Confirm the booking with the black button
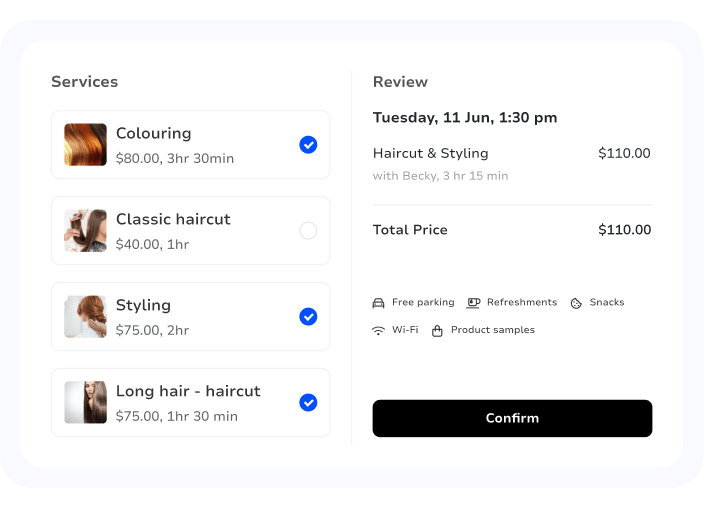The width and height of the screenshot is (704, 506). (x=512, y=418)
